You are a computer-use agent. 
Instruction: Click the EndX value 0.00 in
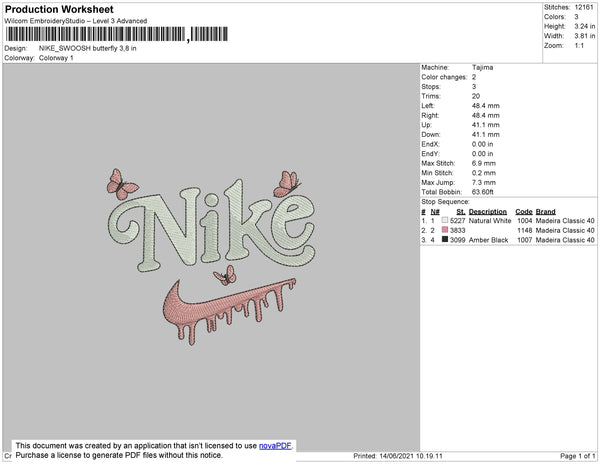(483, 144)
